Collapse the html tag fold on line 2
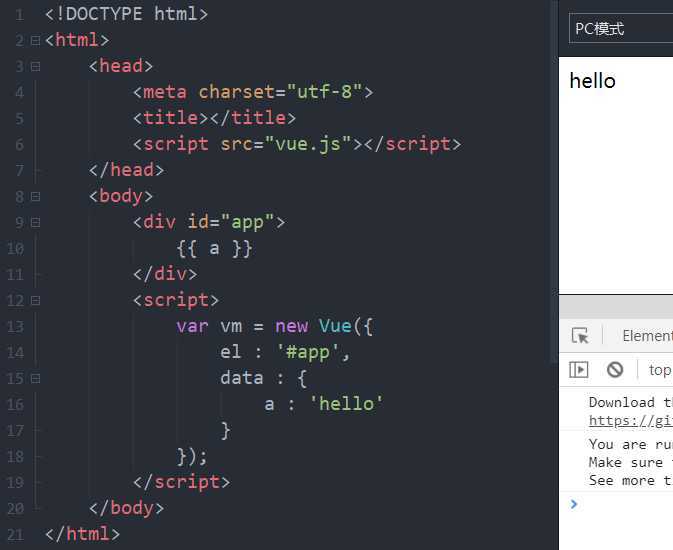 (35, 41)
